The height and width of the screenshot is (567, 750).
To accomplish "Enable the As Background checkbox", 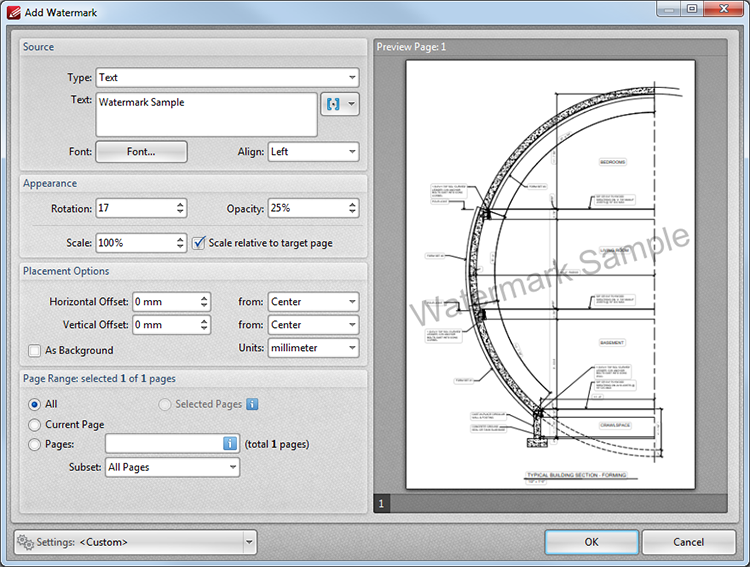I will point(34,351).
